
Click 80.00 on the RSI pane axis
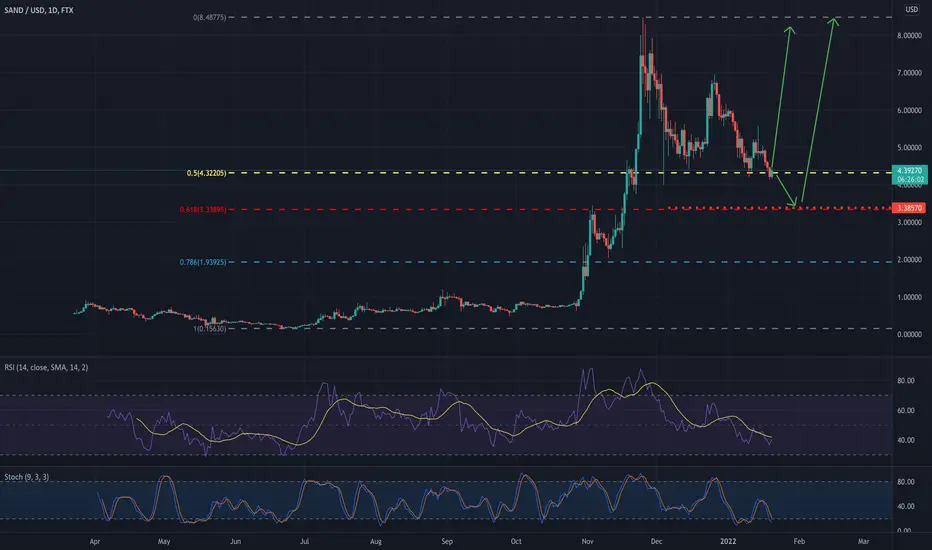[x=906, y=381]
